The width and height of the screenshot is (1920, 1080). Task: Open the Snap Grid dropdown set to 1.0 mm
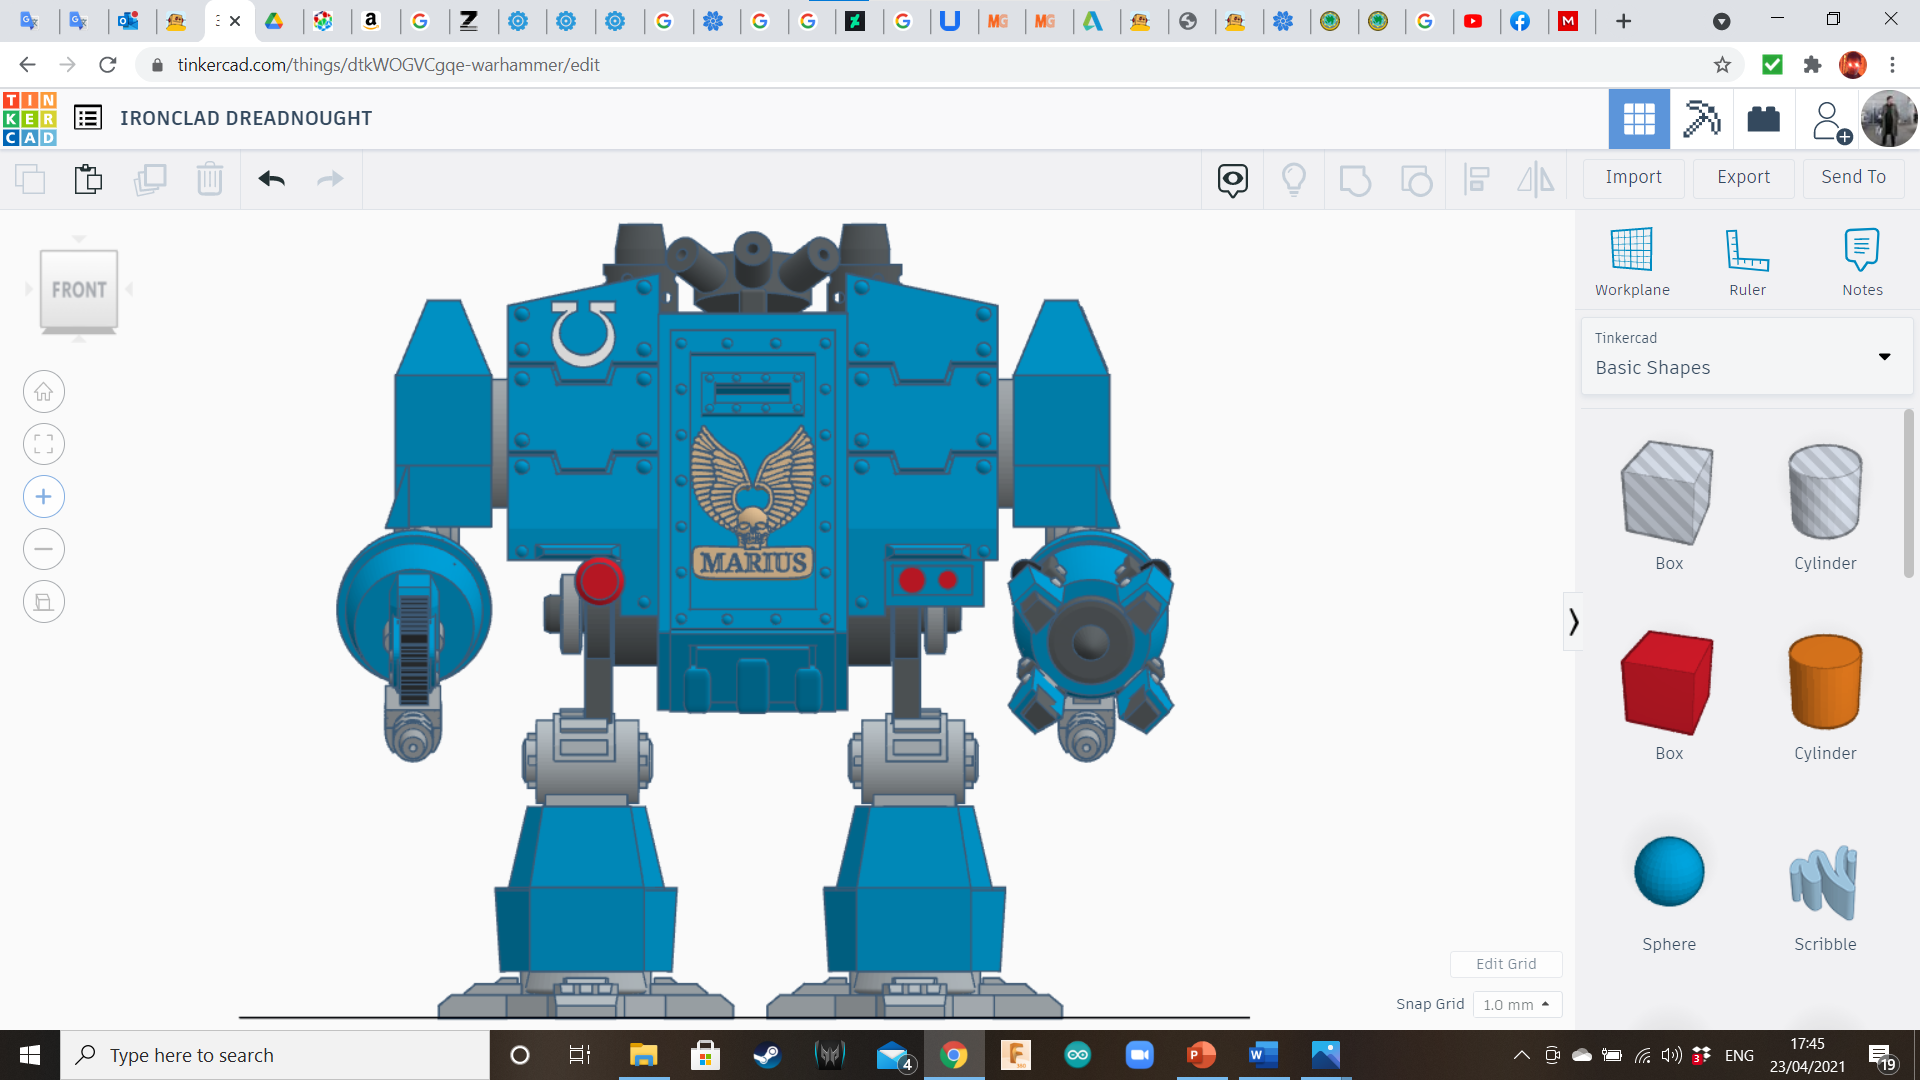pyautogui.click(x=1518, y=1004)
